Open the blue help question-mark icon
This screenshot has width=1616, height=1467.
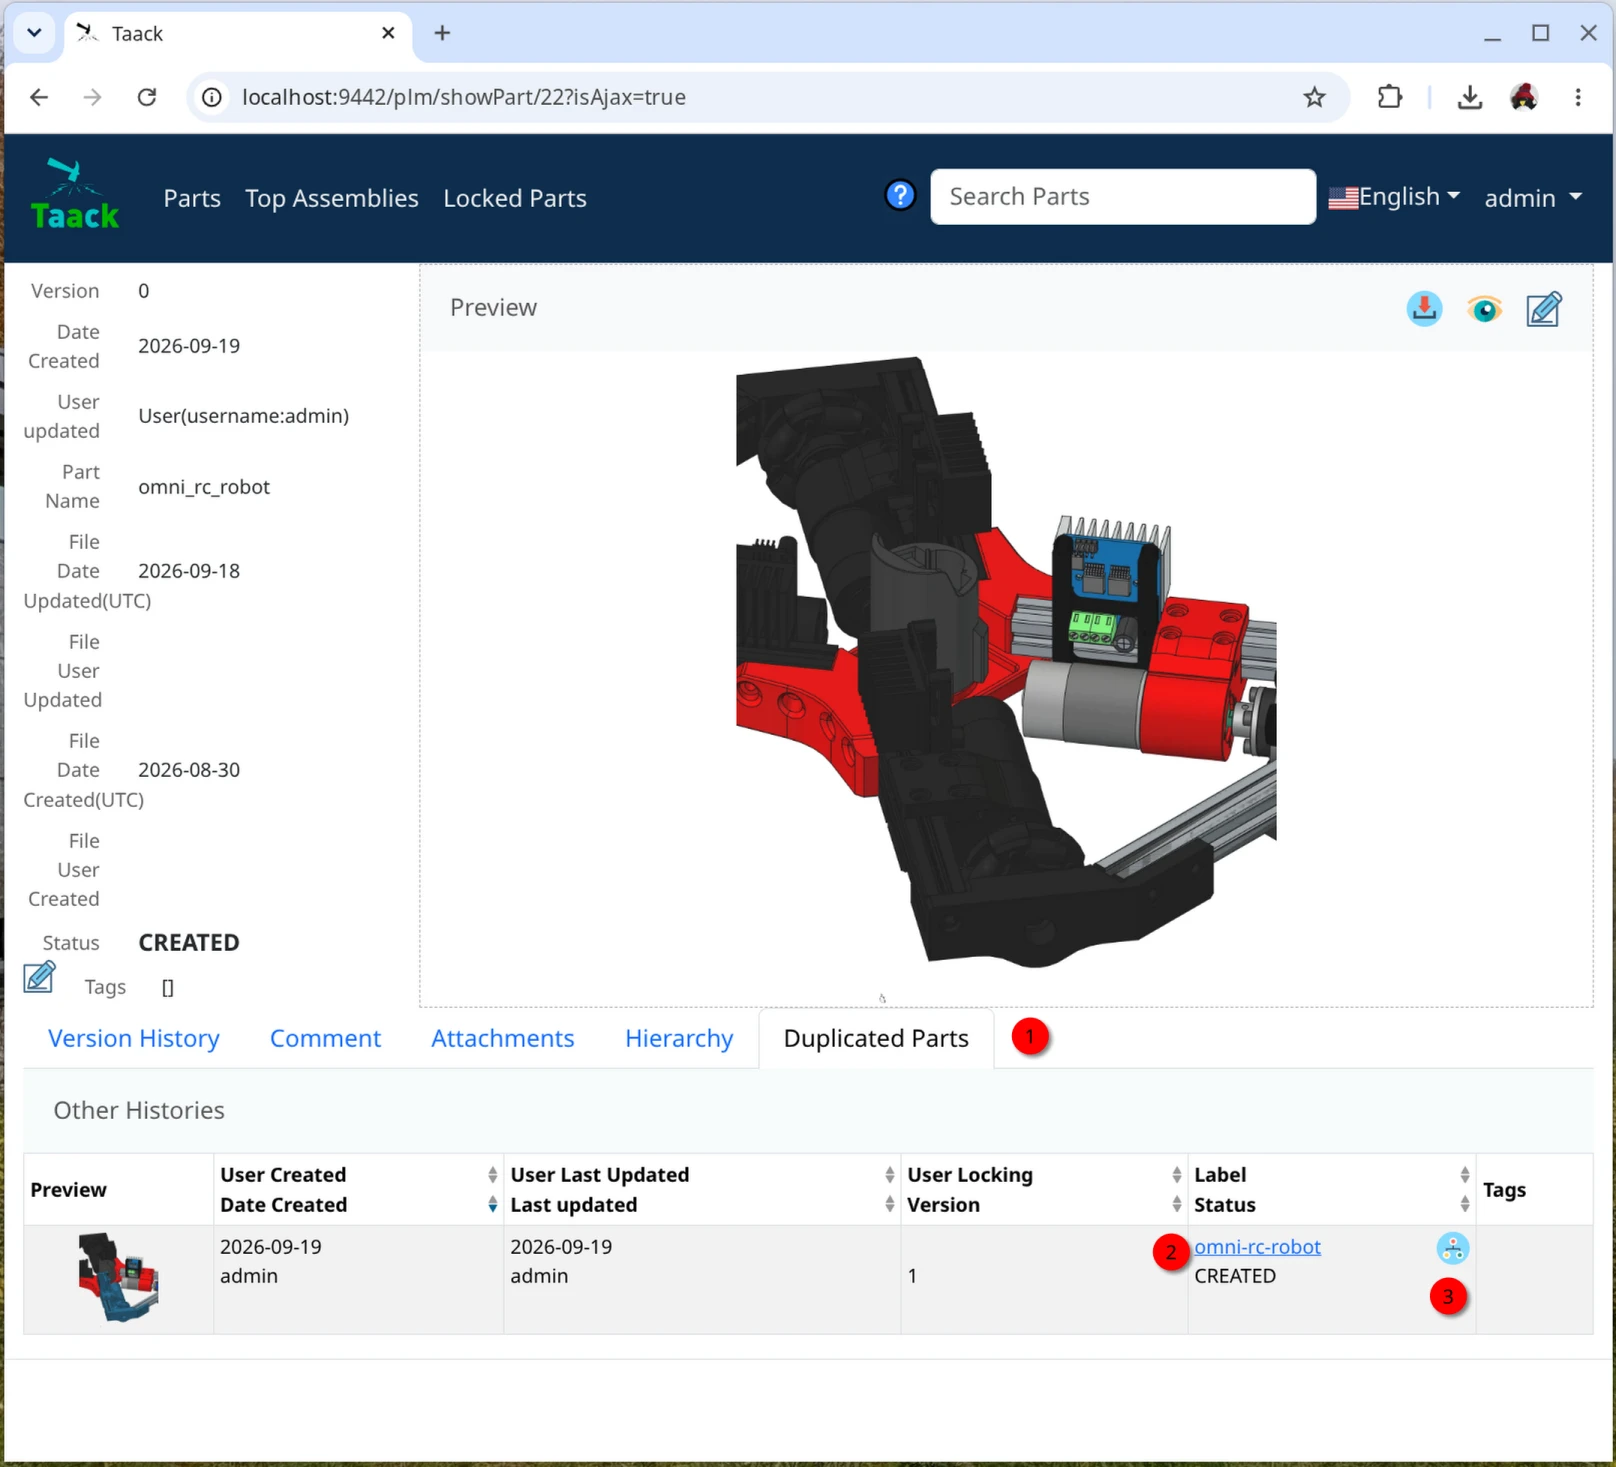click(x=900, y=195)
